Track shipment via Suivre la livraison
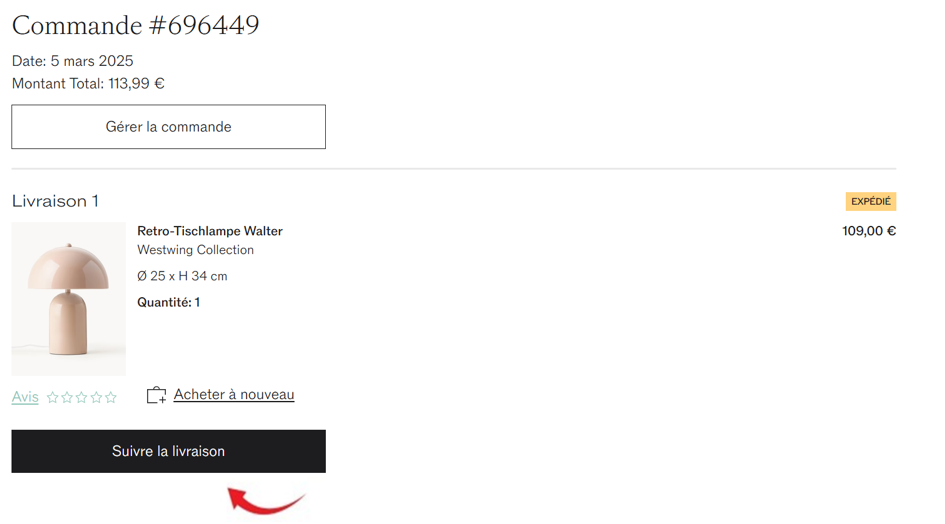 tap(168, 451)
